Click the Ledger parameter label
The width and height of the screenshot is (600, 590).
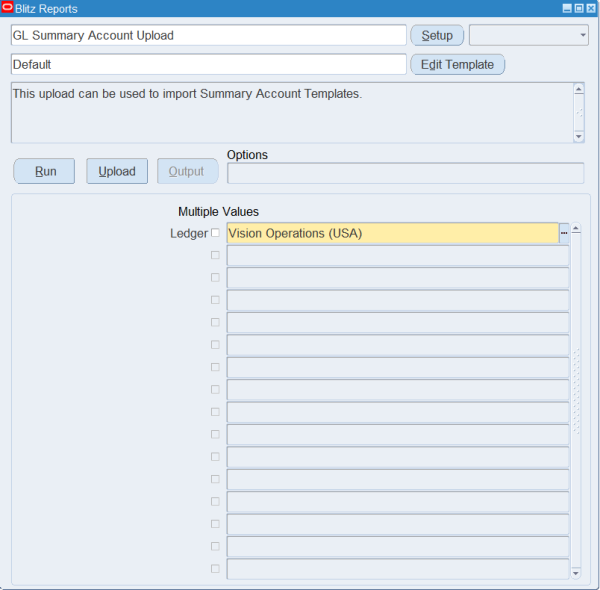point(189,233)
